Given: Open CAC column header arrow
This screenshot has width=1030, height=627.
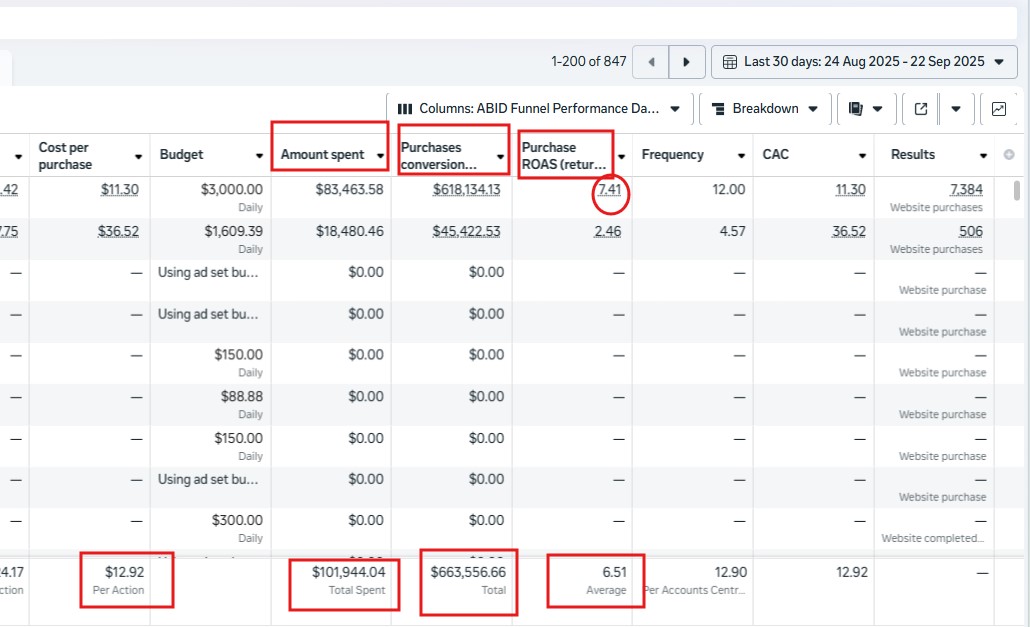Looking at the screenshot, I should (862, 156).
